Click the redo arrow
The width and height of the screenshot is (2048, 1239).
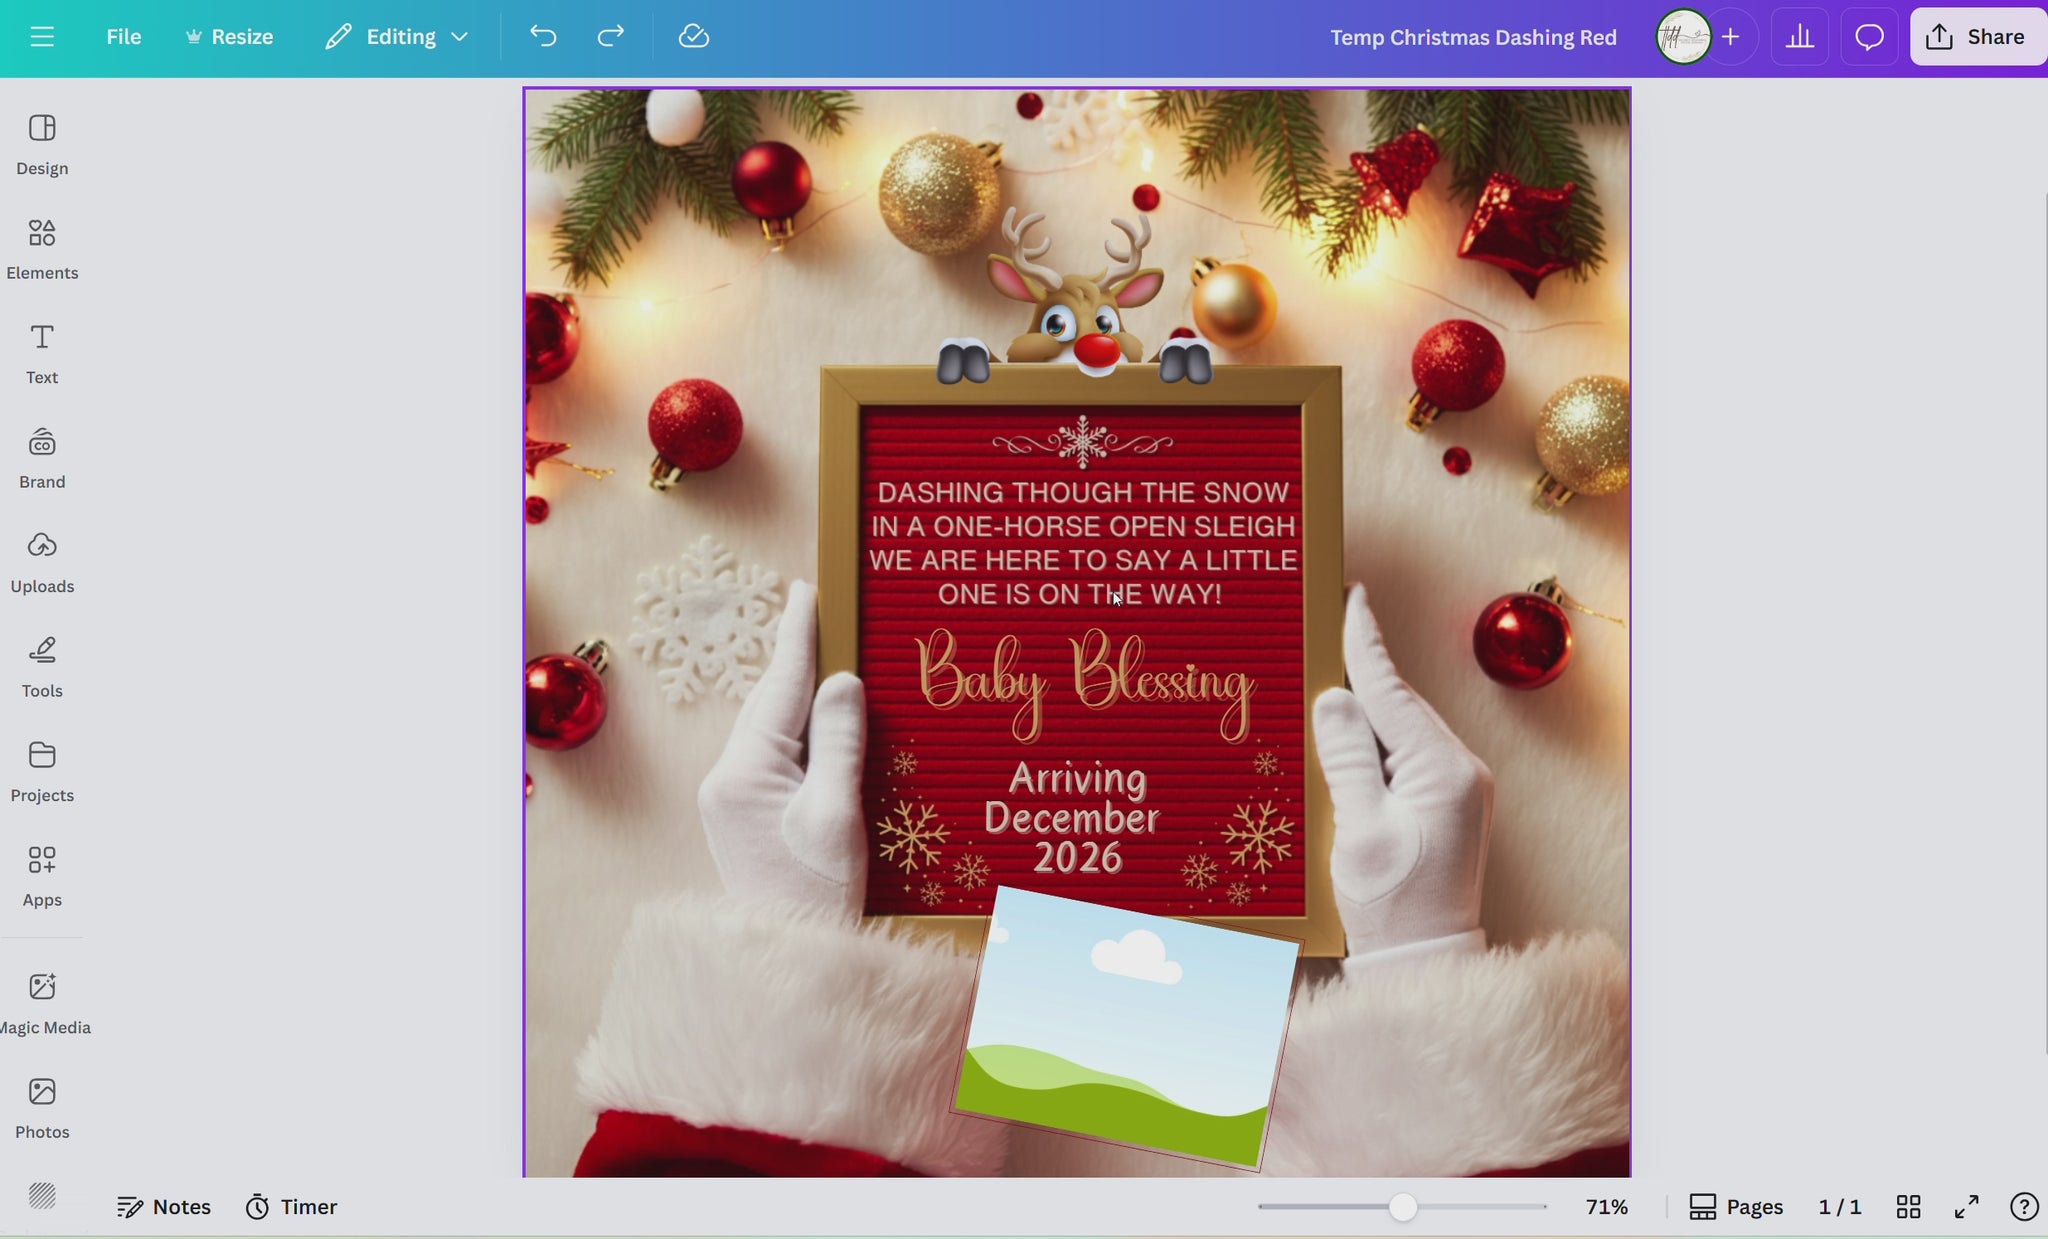[610, 37]
